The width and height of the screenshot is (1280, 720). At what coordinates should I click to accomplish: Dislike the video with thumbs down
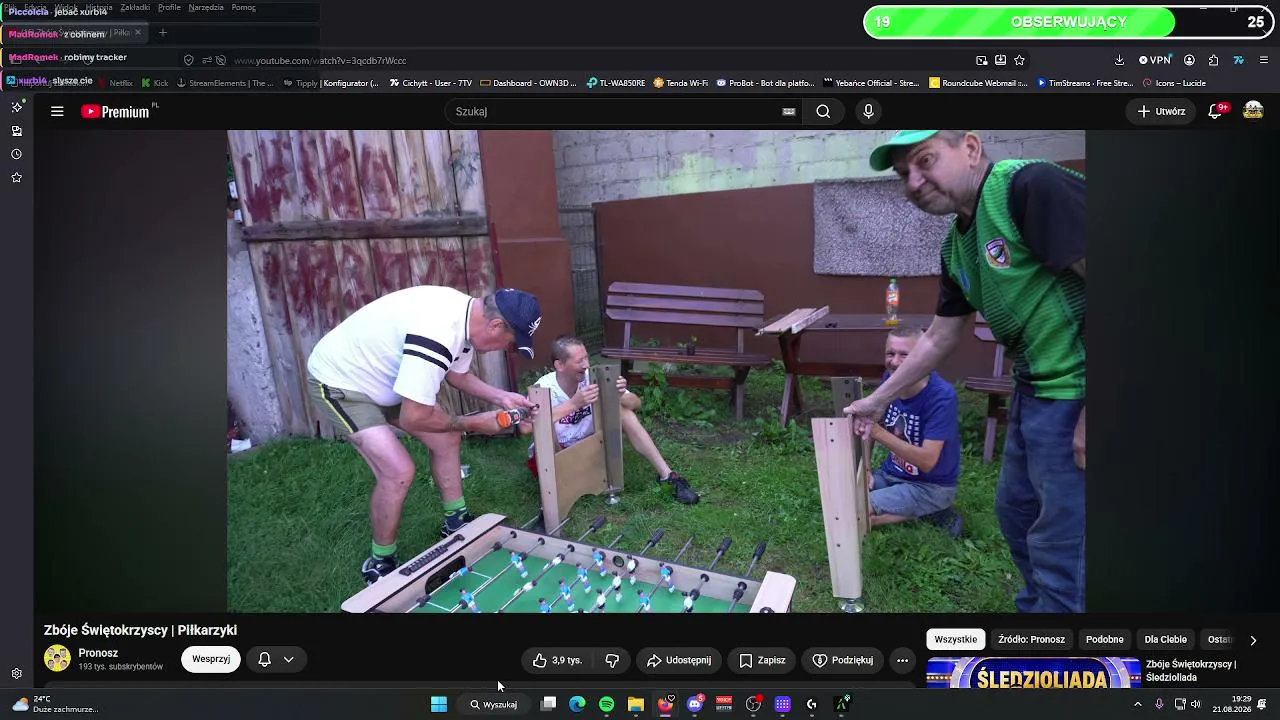coord(612,660)
